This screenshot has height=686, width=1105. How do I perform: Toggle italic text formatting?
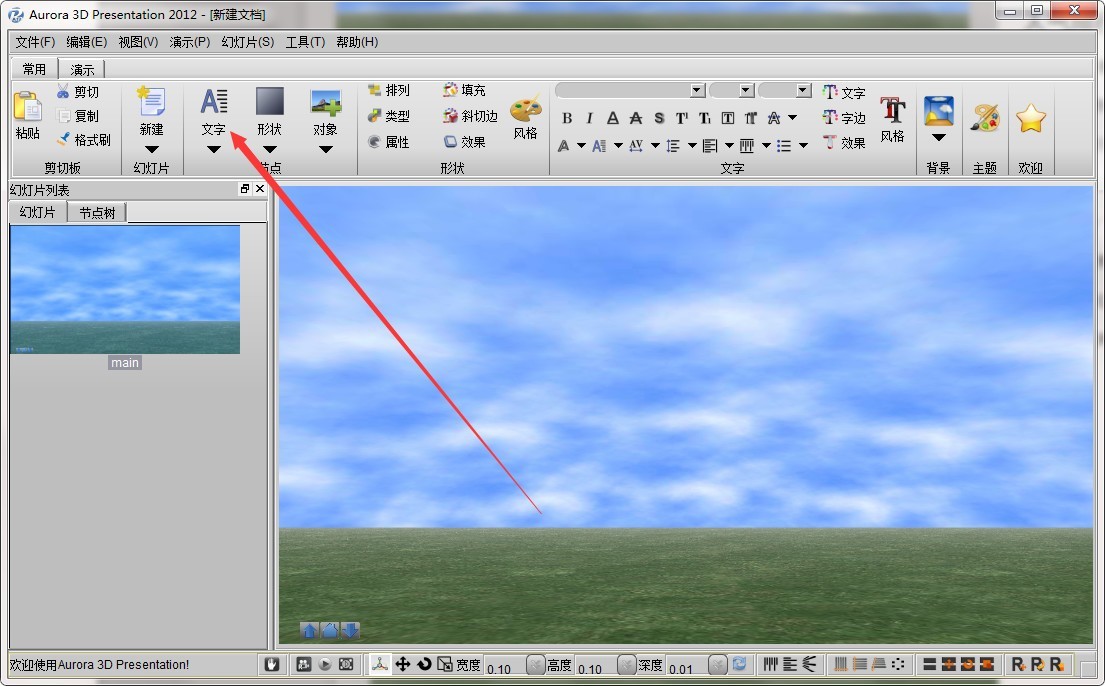(589, 117)
